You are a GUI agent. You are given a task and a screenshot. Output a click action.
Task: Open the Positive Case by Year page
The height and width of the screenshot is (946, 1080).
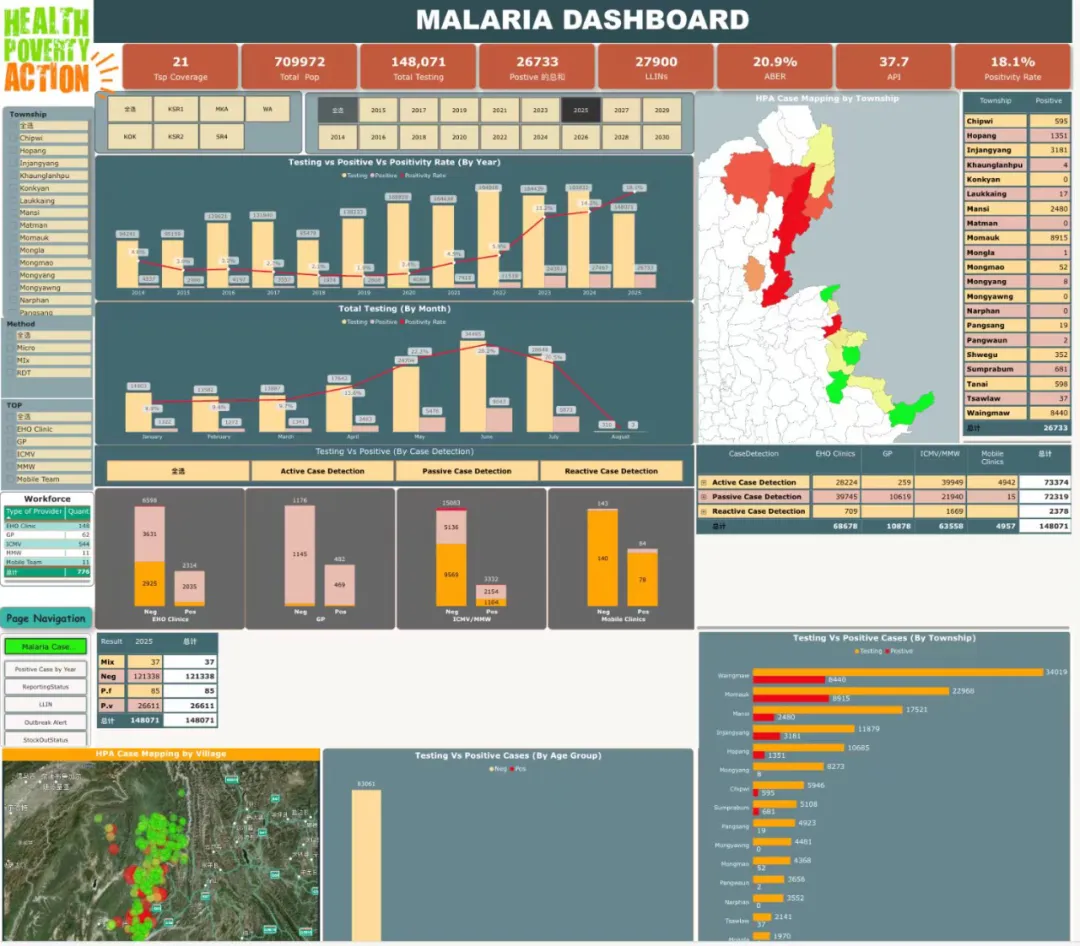[x=45, y=669]
